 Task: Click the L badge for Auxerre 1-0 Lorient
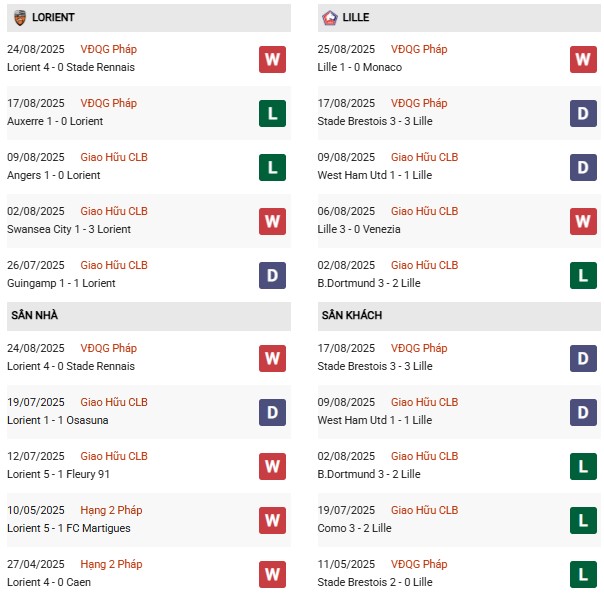[x=272, y=113]
